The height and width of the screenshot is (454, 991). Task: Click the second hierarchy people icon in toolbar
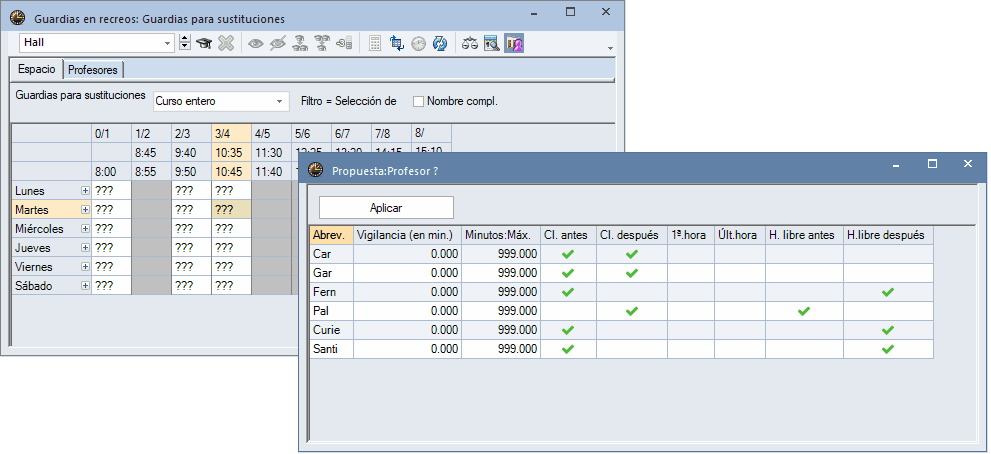tap(322, 43)
